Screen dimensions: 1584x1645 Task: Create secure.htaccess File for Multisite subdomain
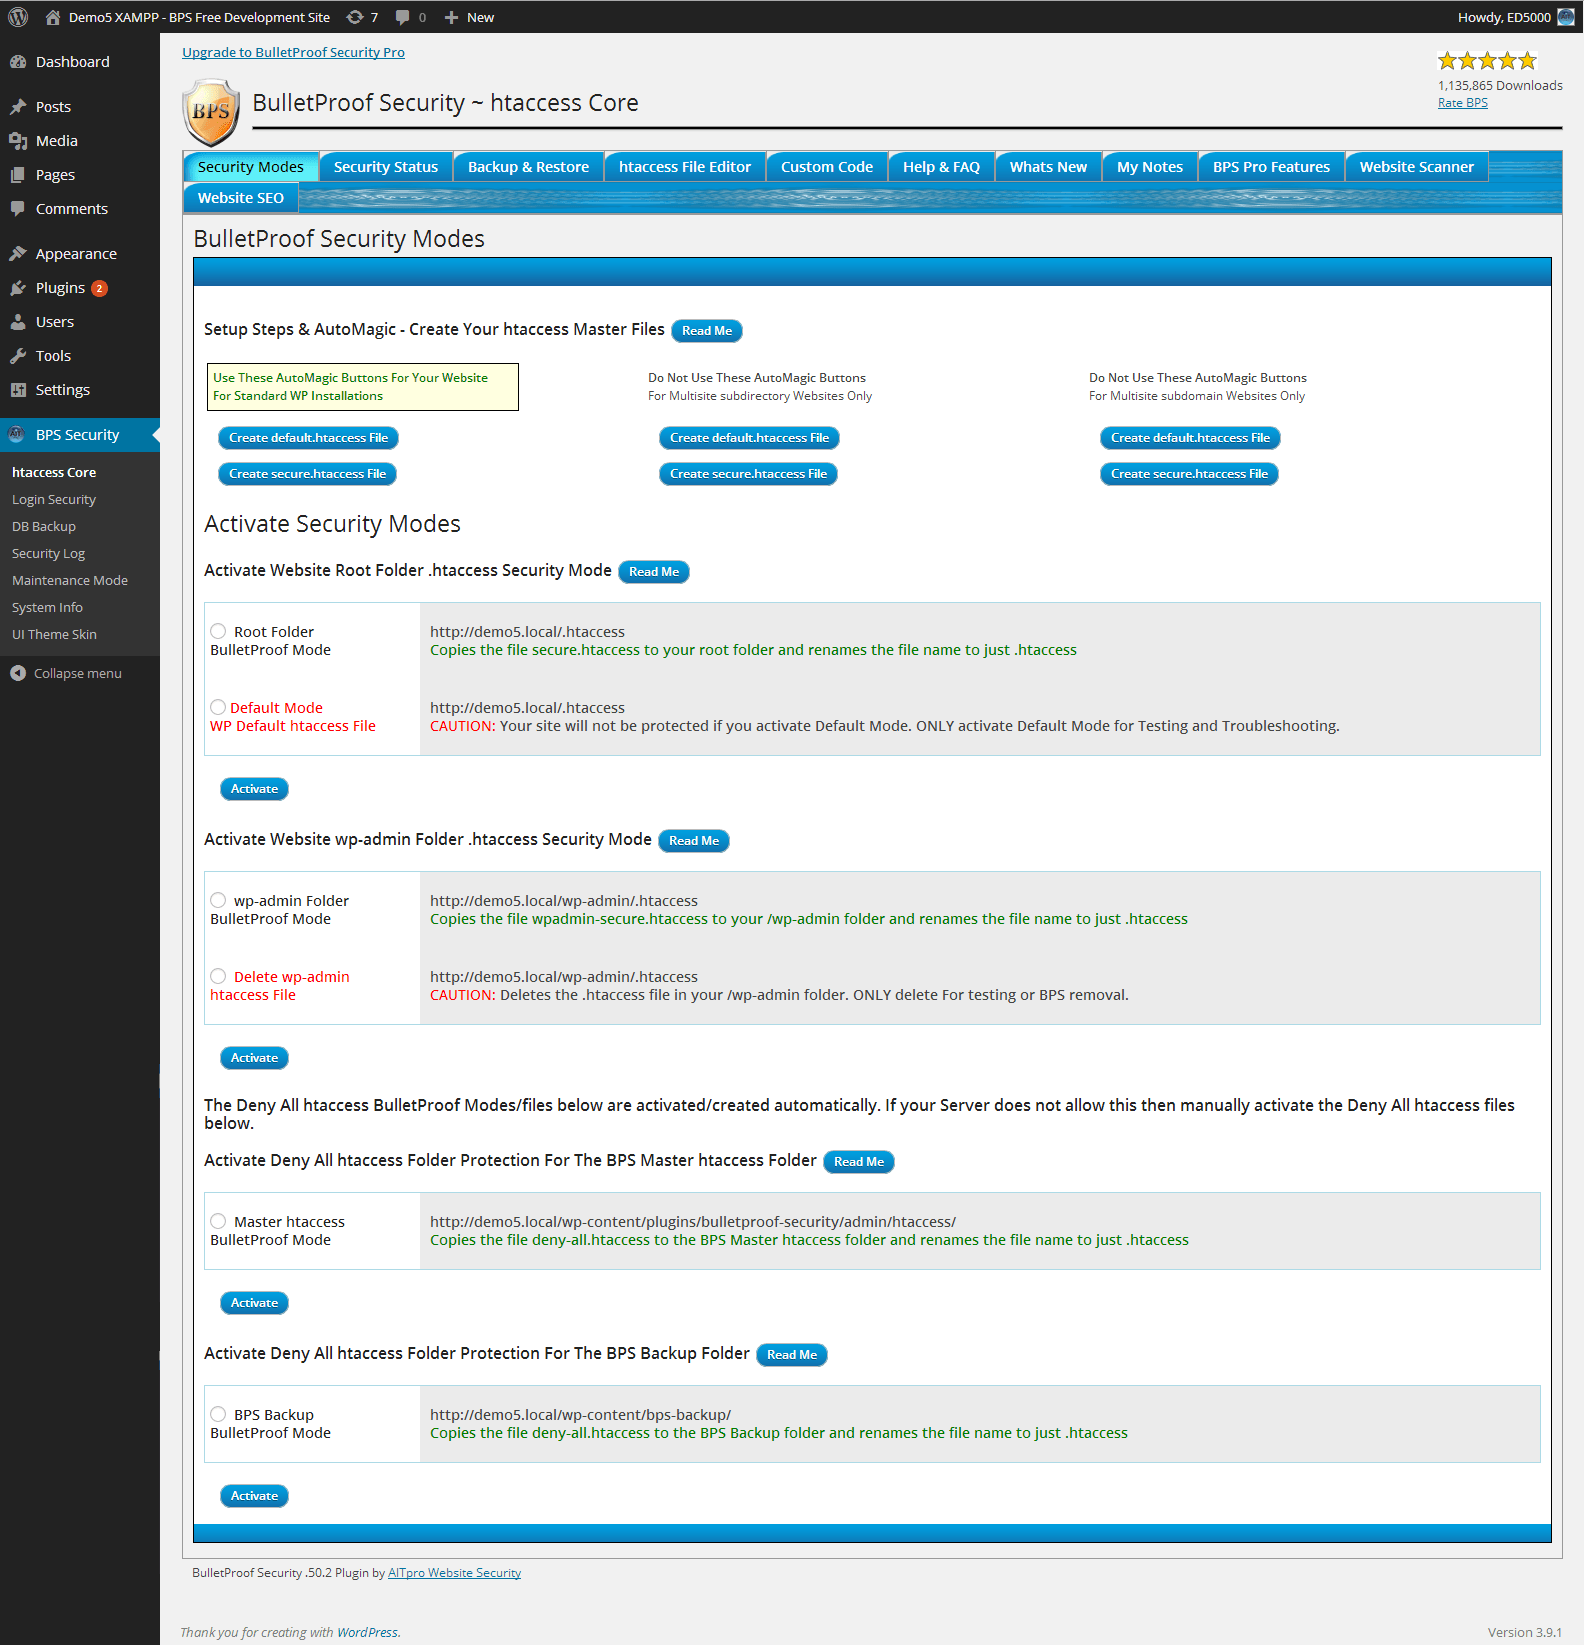(1190, 474)
